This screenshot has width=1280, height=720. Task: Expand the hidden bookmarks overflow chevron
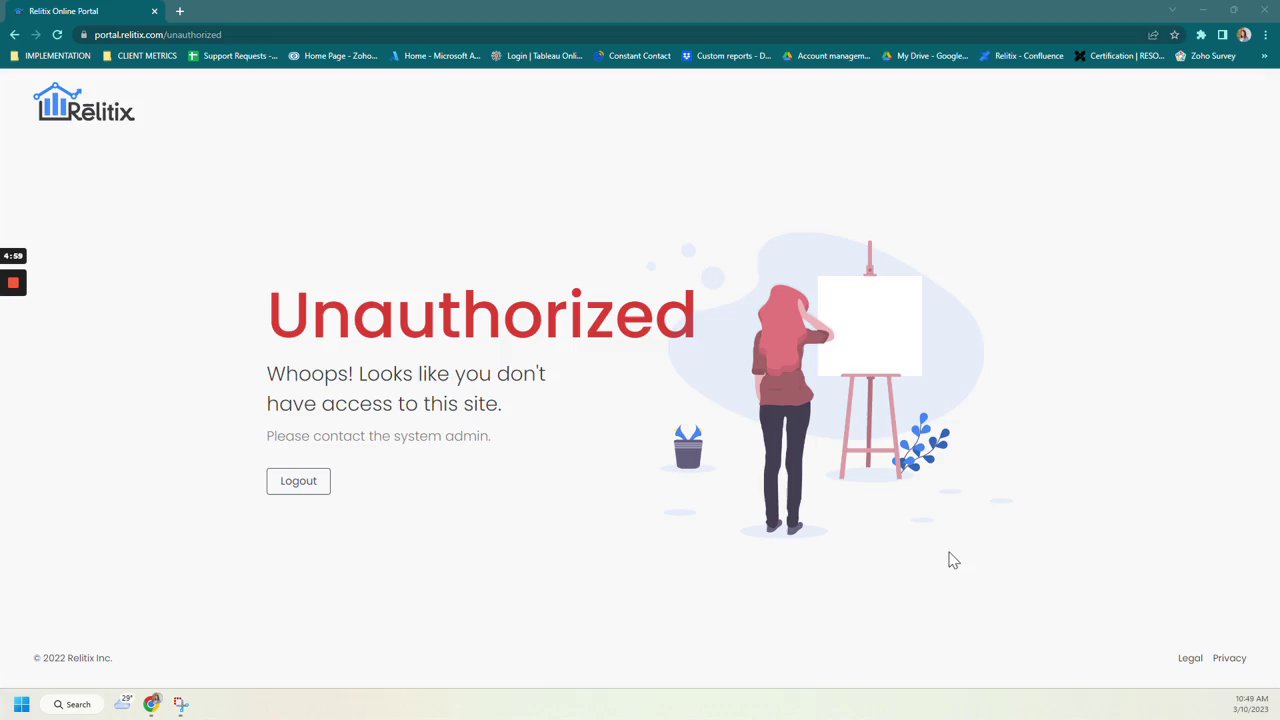[1264, 56]
